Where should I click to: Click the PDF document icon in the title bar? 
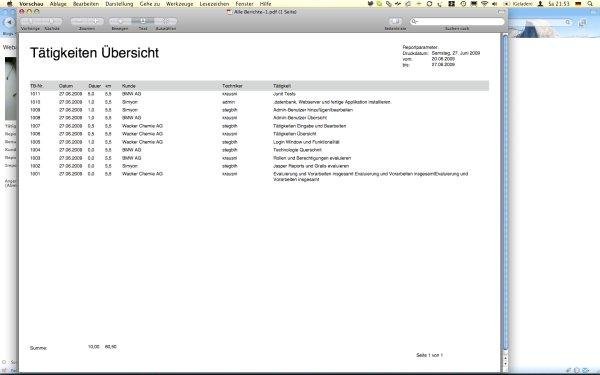pos(230,12)
